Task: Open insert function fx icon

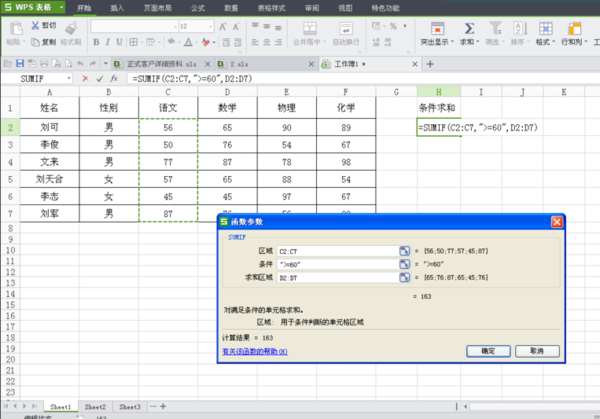Action: 114,78
